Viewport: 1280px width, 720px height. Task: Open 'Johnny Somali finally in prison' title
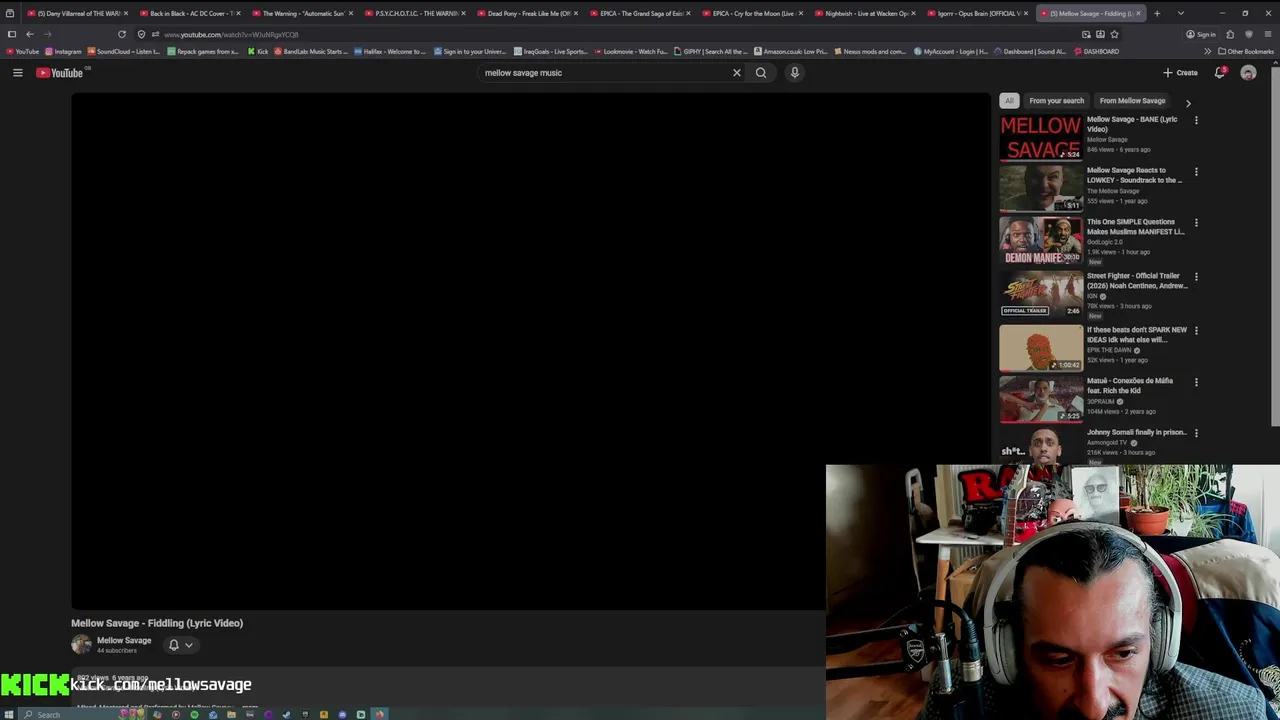[1137, 432]
